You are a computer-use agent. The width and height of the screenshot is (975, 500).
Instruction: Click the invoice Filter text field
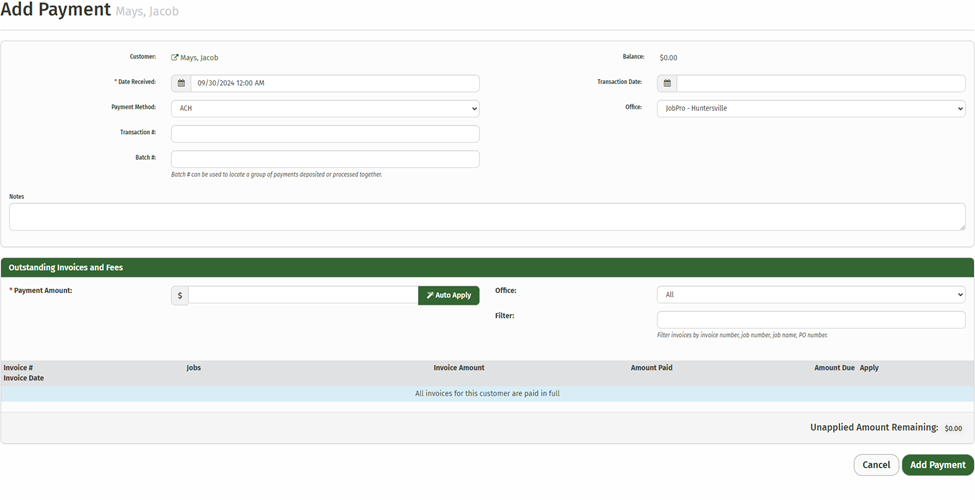(x=811, y=320)
